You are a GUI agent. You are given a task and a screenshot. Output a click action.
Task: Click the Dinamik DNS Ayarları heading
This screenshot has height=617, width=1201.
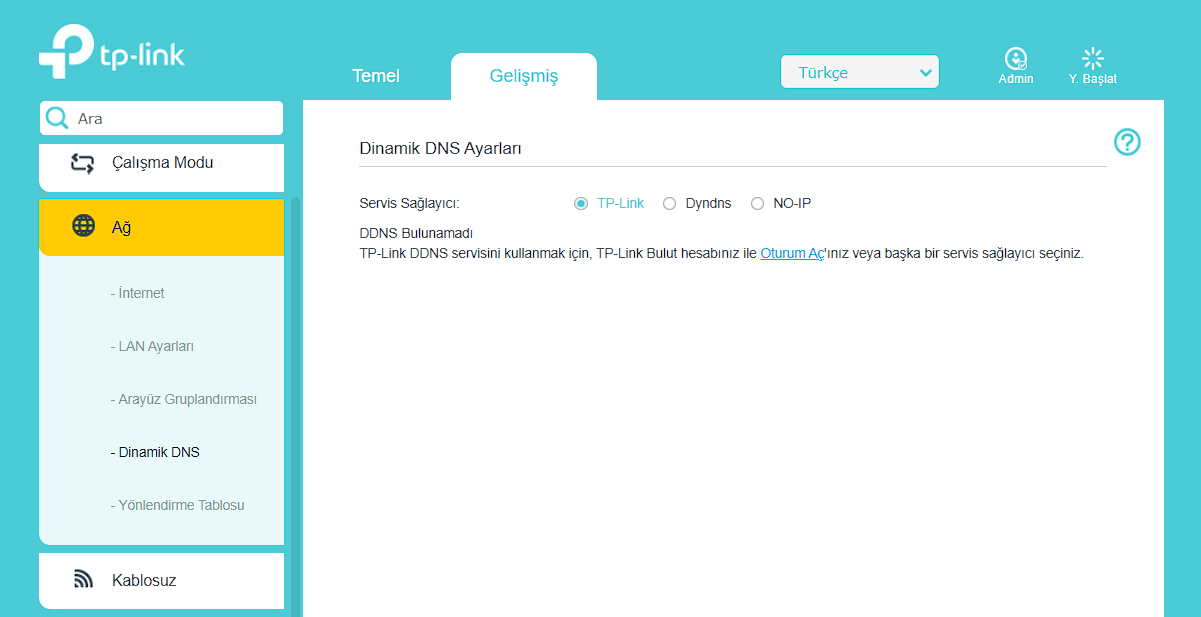click(441, 148)
